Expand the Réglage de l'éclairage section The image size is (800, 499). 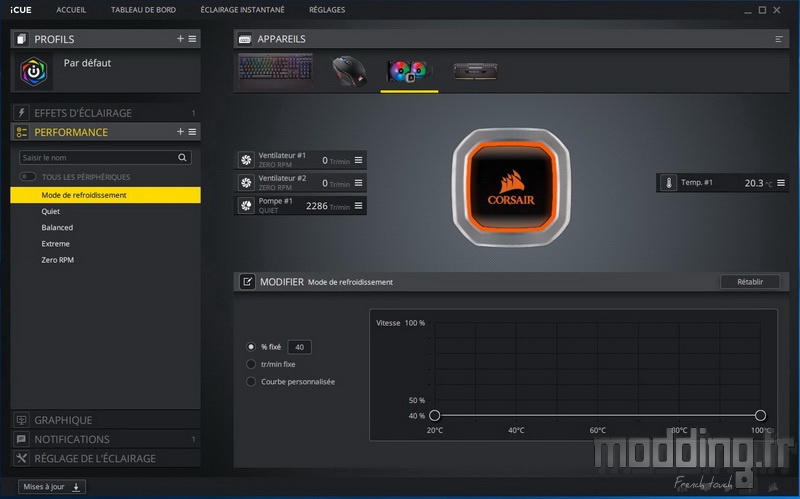coord(106,458)
